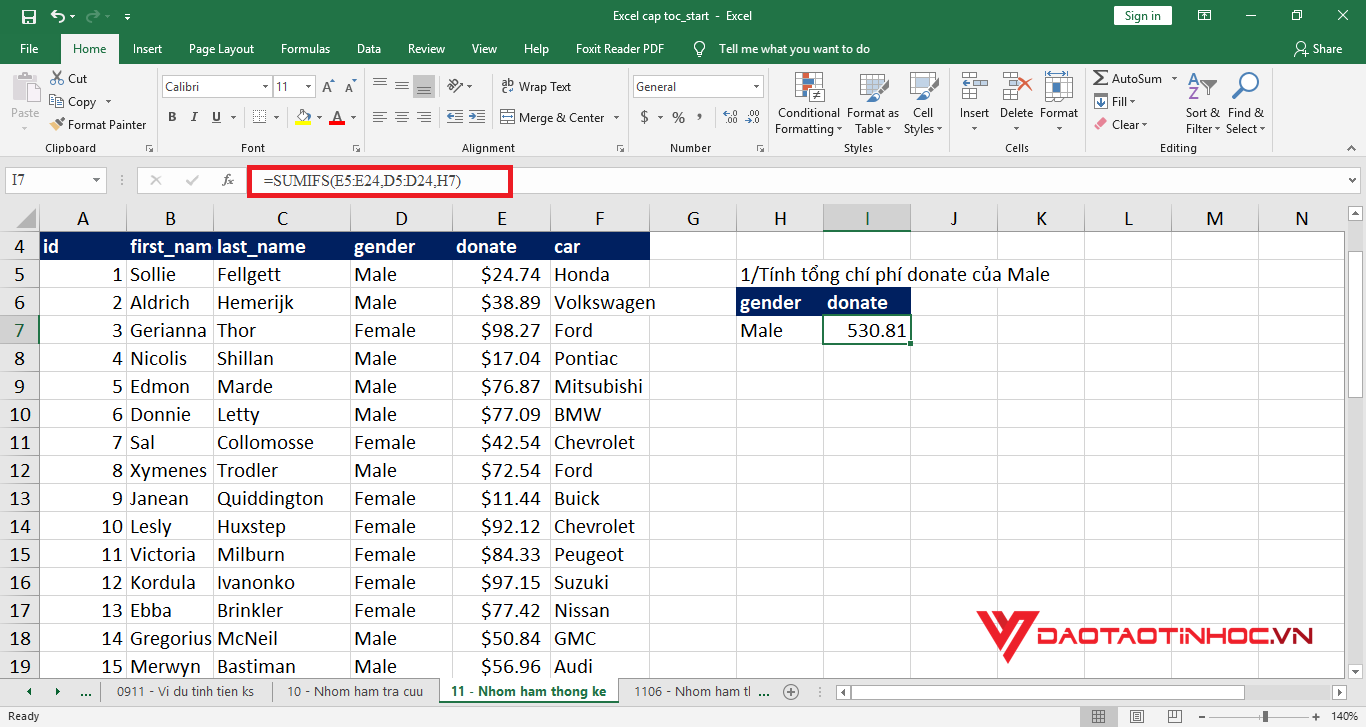Click the Sign in button

1142,15
